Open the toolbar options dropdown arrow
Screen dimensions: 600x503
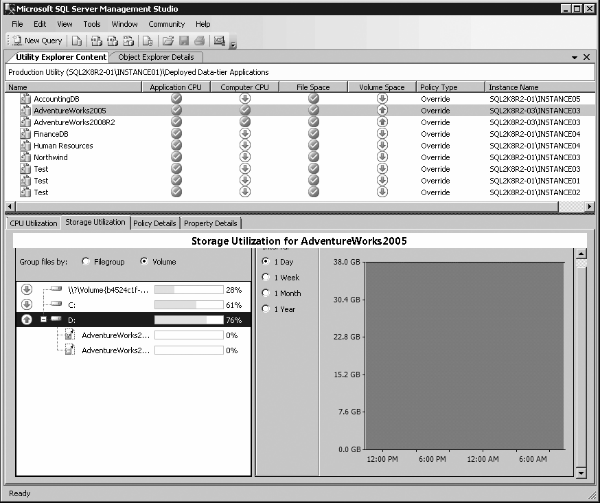233,44
